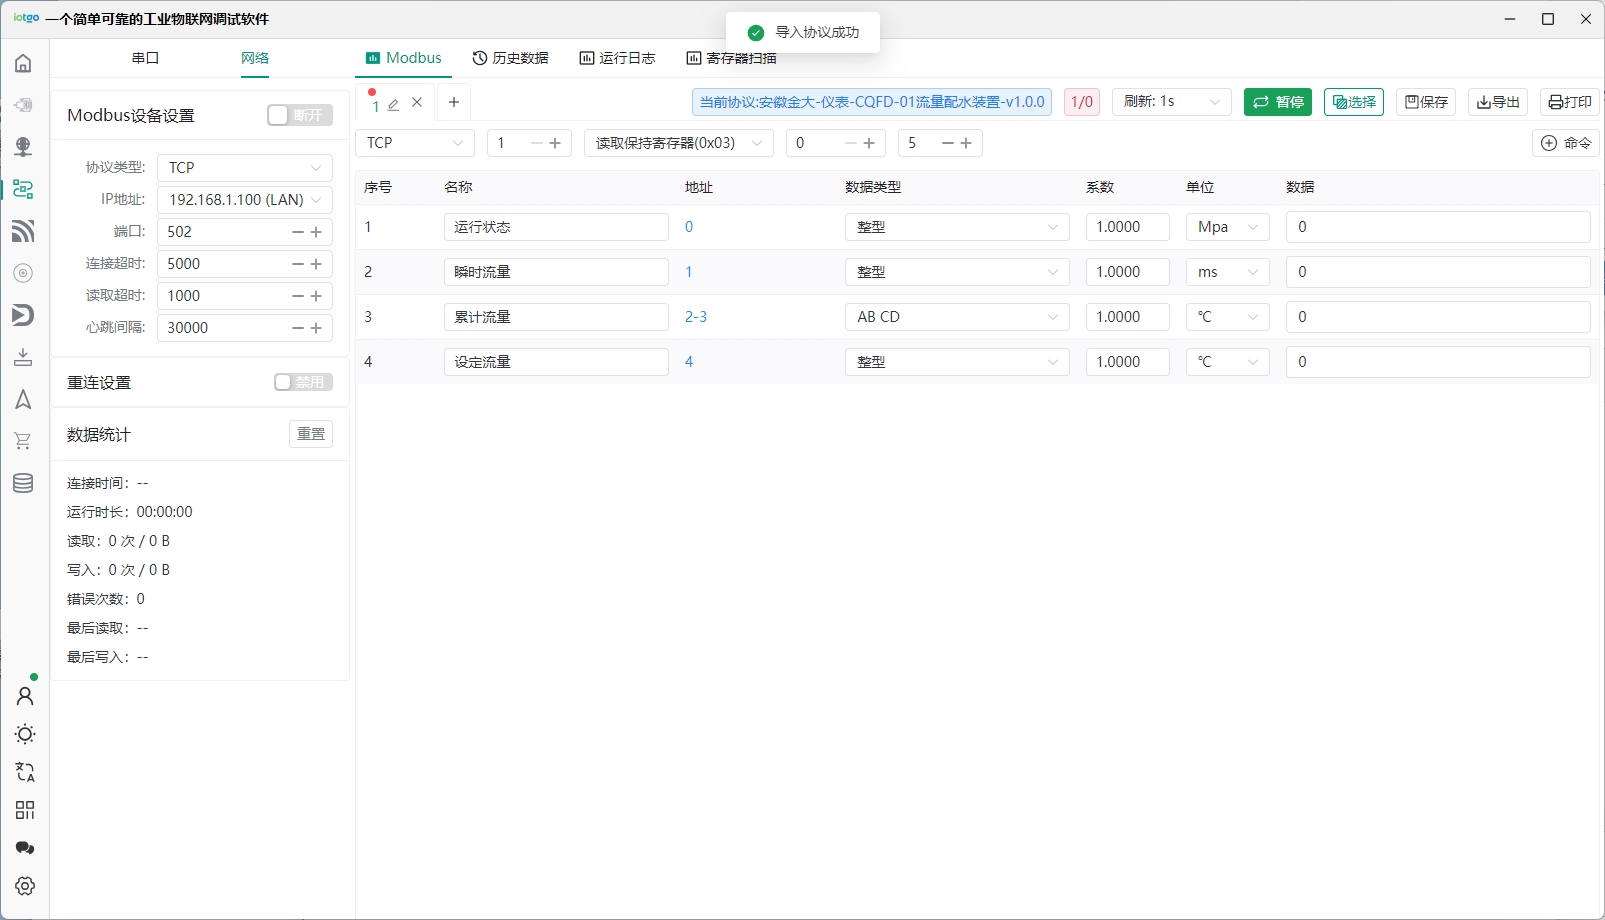Image resolution: width=1605 pixels, height=920 pixels.
Task: Click the address link 2-3
Action: [696, 317]
